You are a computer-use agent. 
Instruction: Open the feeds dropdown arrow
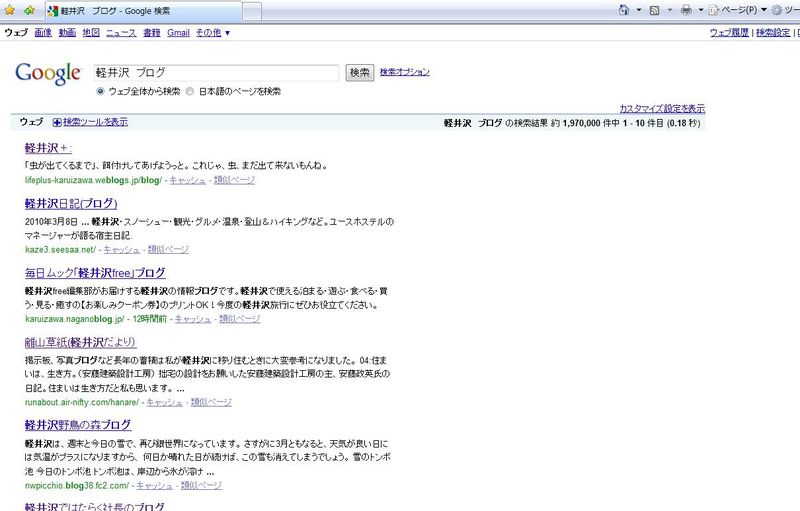coord(670,10)
